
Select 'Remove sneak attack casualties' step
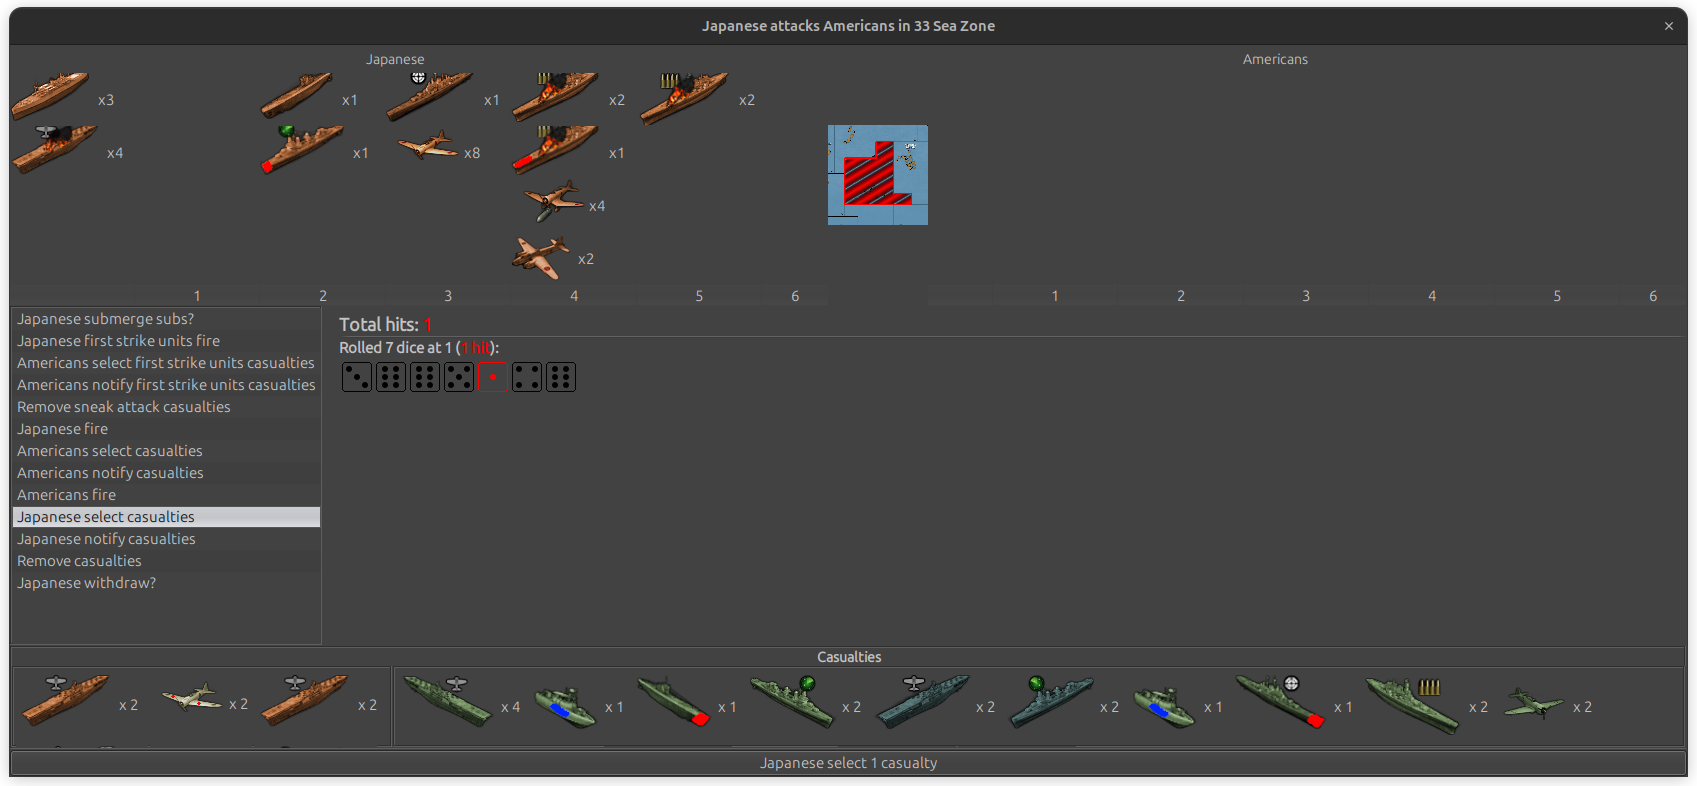click(166, 407)
